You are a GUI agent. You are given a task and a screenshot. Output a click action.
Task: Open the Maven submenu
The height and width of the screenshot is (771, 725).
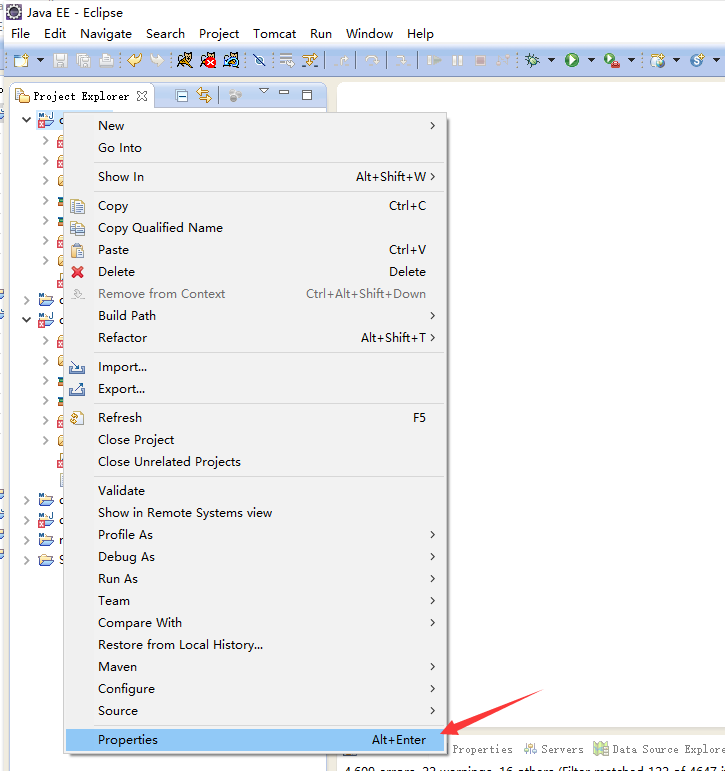click(x=255, y=667)
